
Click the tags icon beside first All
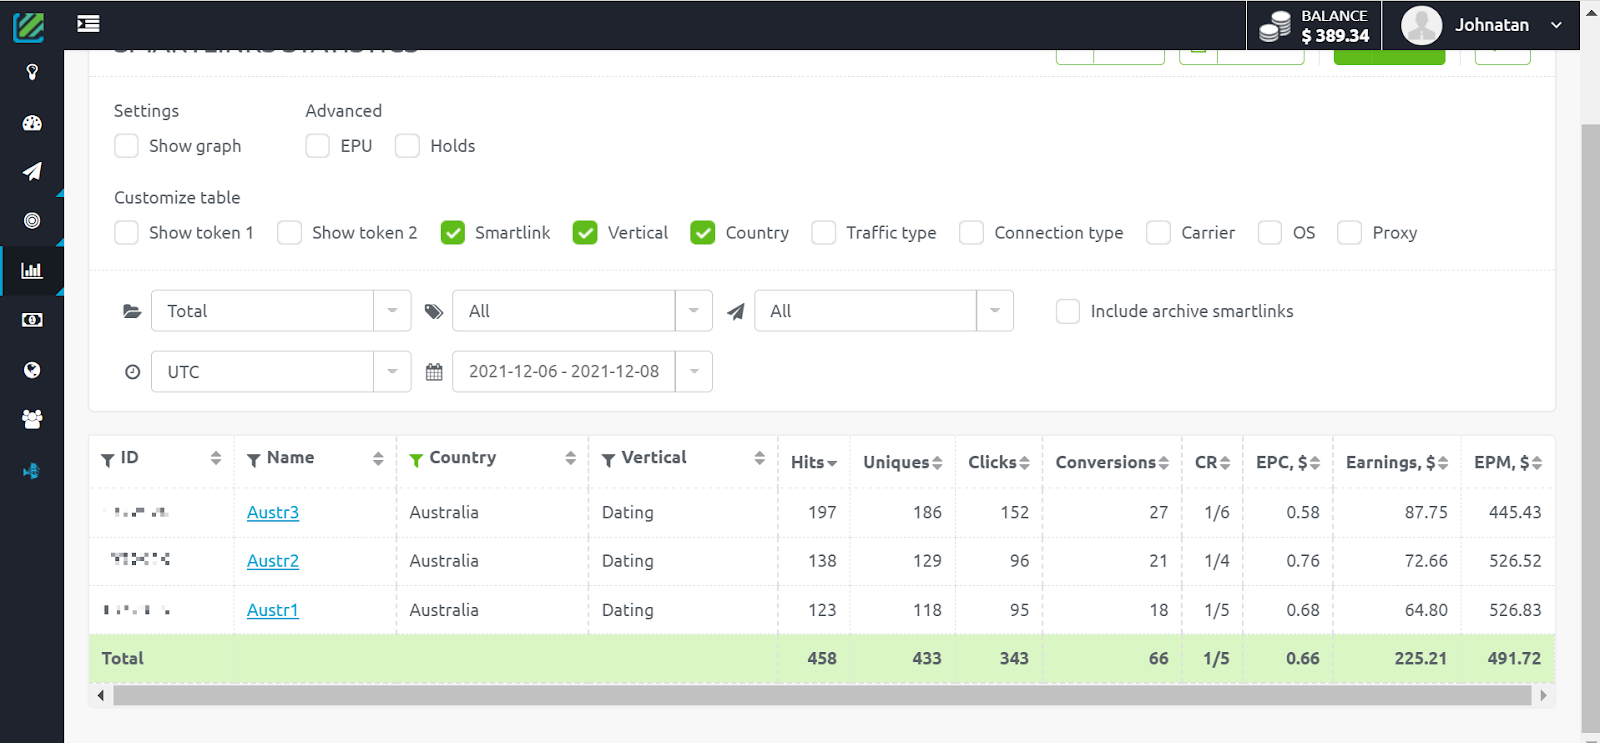click(434, 311)
